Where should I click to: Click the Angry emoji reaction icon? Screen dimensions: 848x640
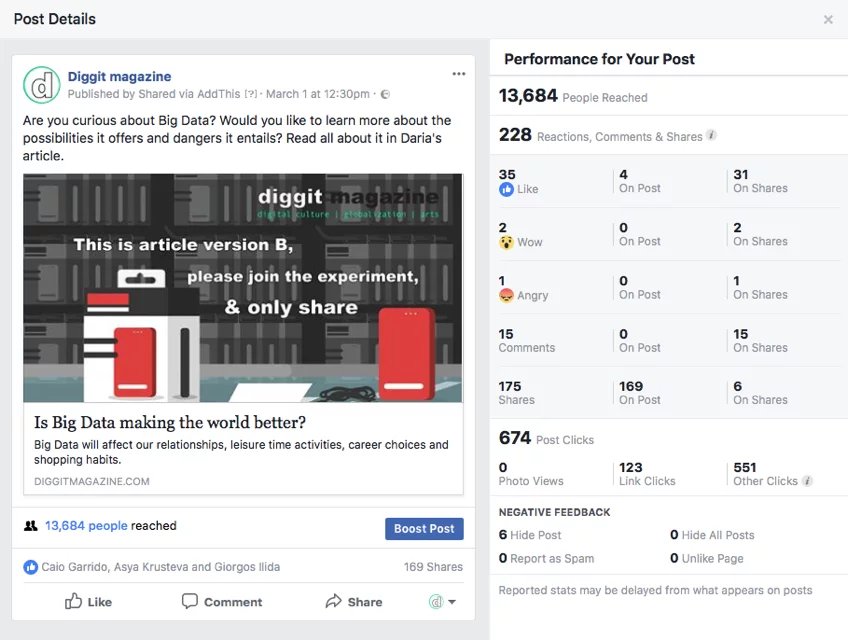506,295
